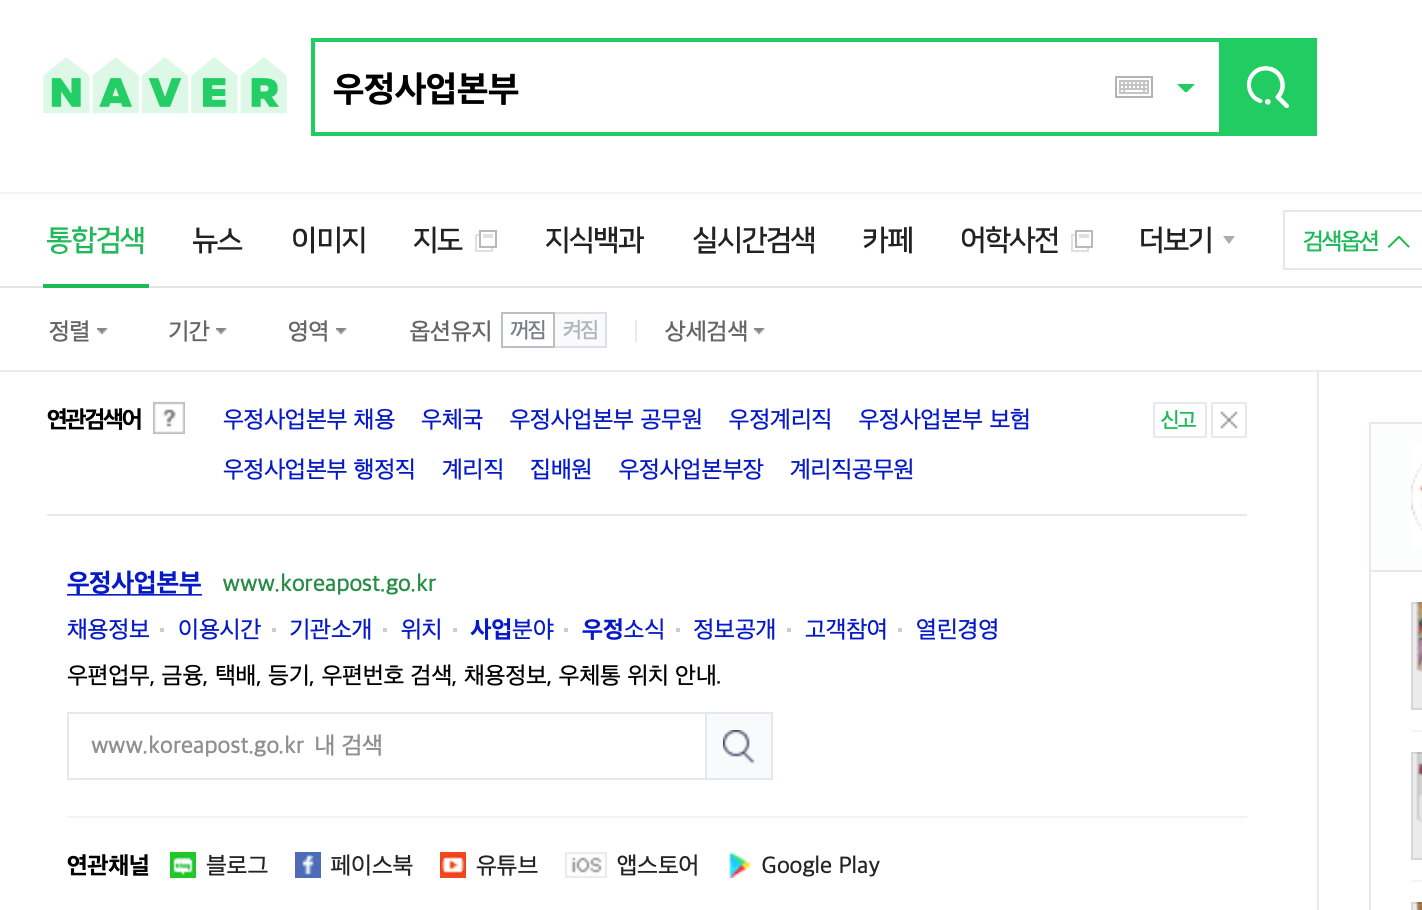Open the www.koreapost.go.kr URL link

329,583
